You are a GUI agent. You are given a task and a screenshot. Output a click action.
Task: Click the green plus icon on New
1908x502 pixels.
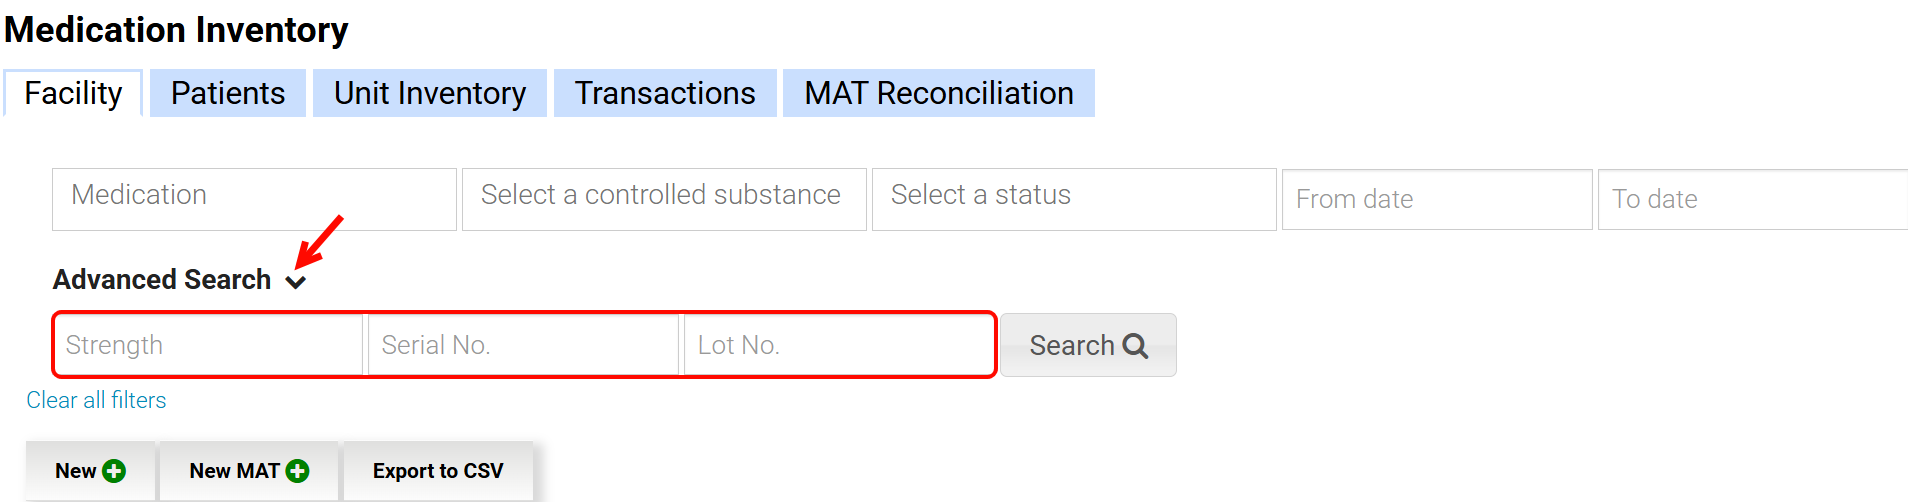coord(114,471)
